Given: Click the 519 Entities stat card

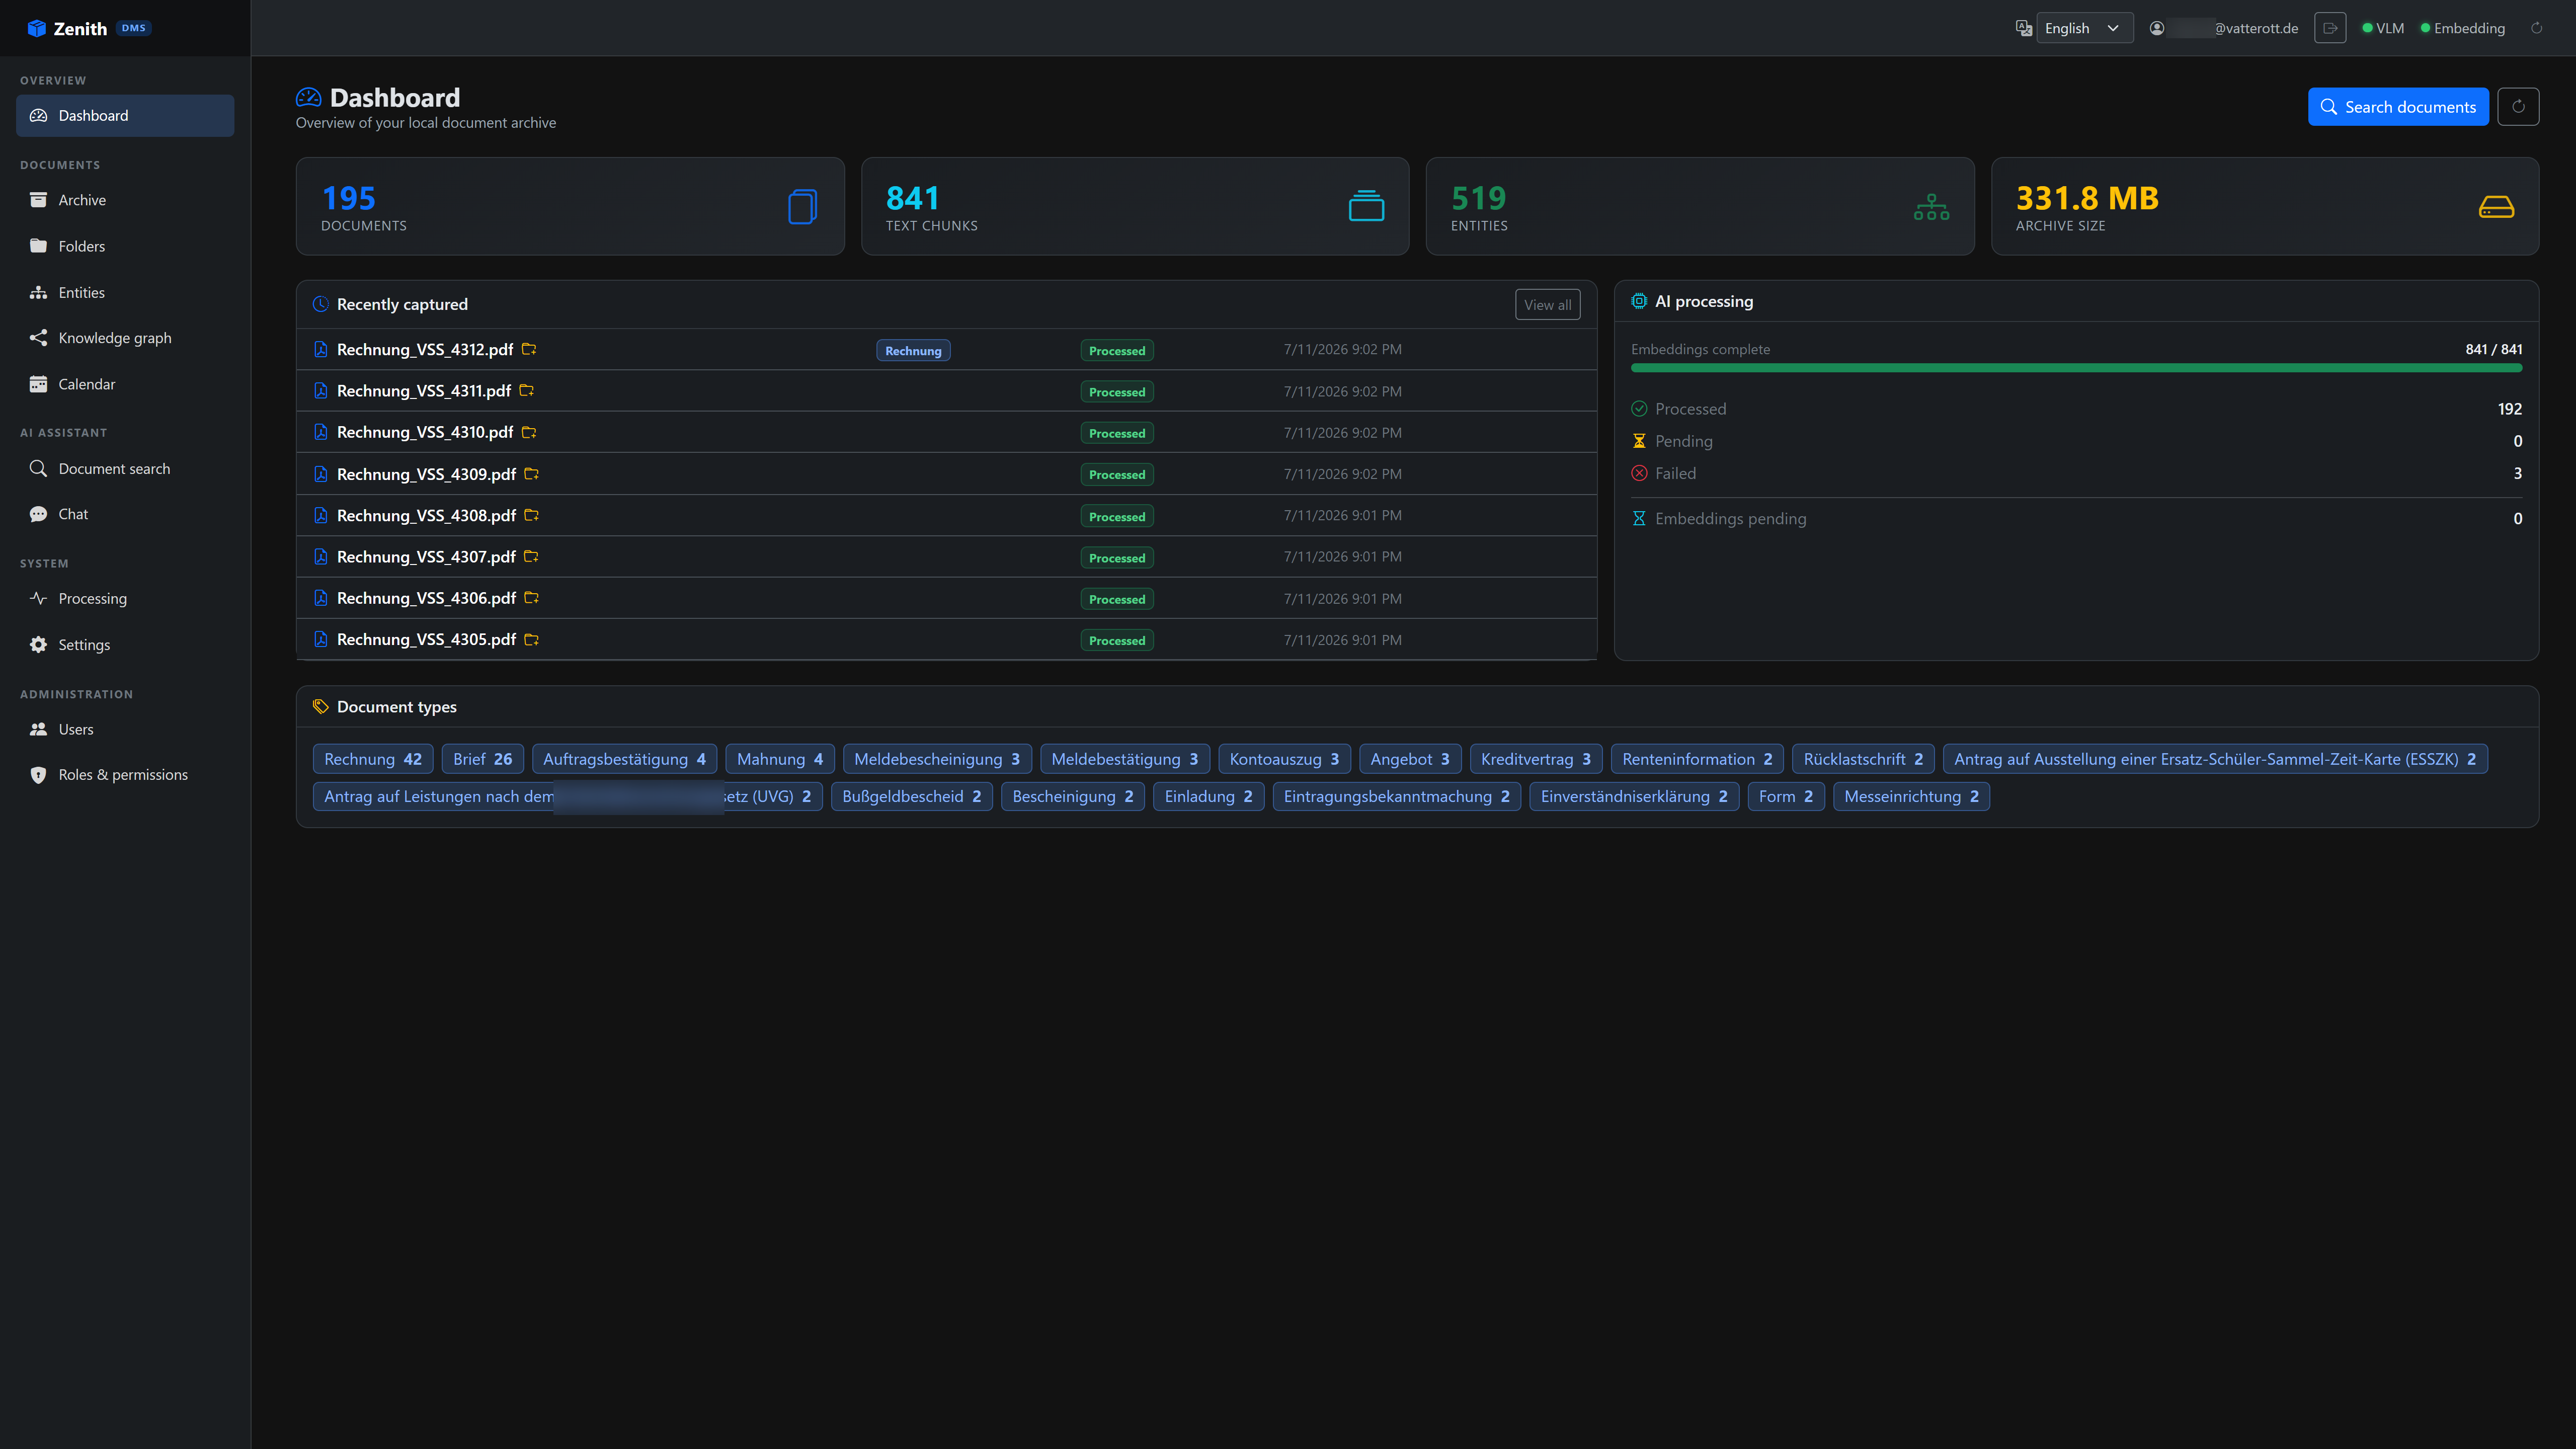Looking at the screenshot, I should coord(1700,206).
